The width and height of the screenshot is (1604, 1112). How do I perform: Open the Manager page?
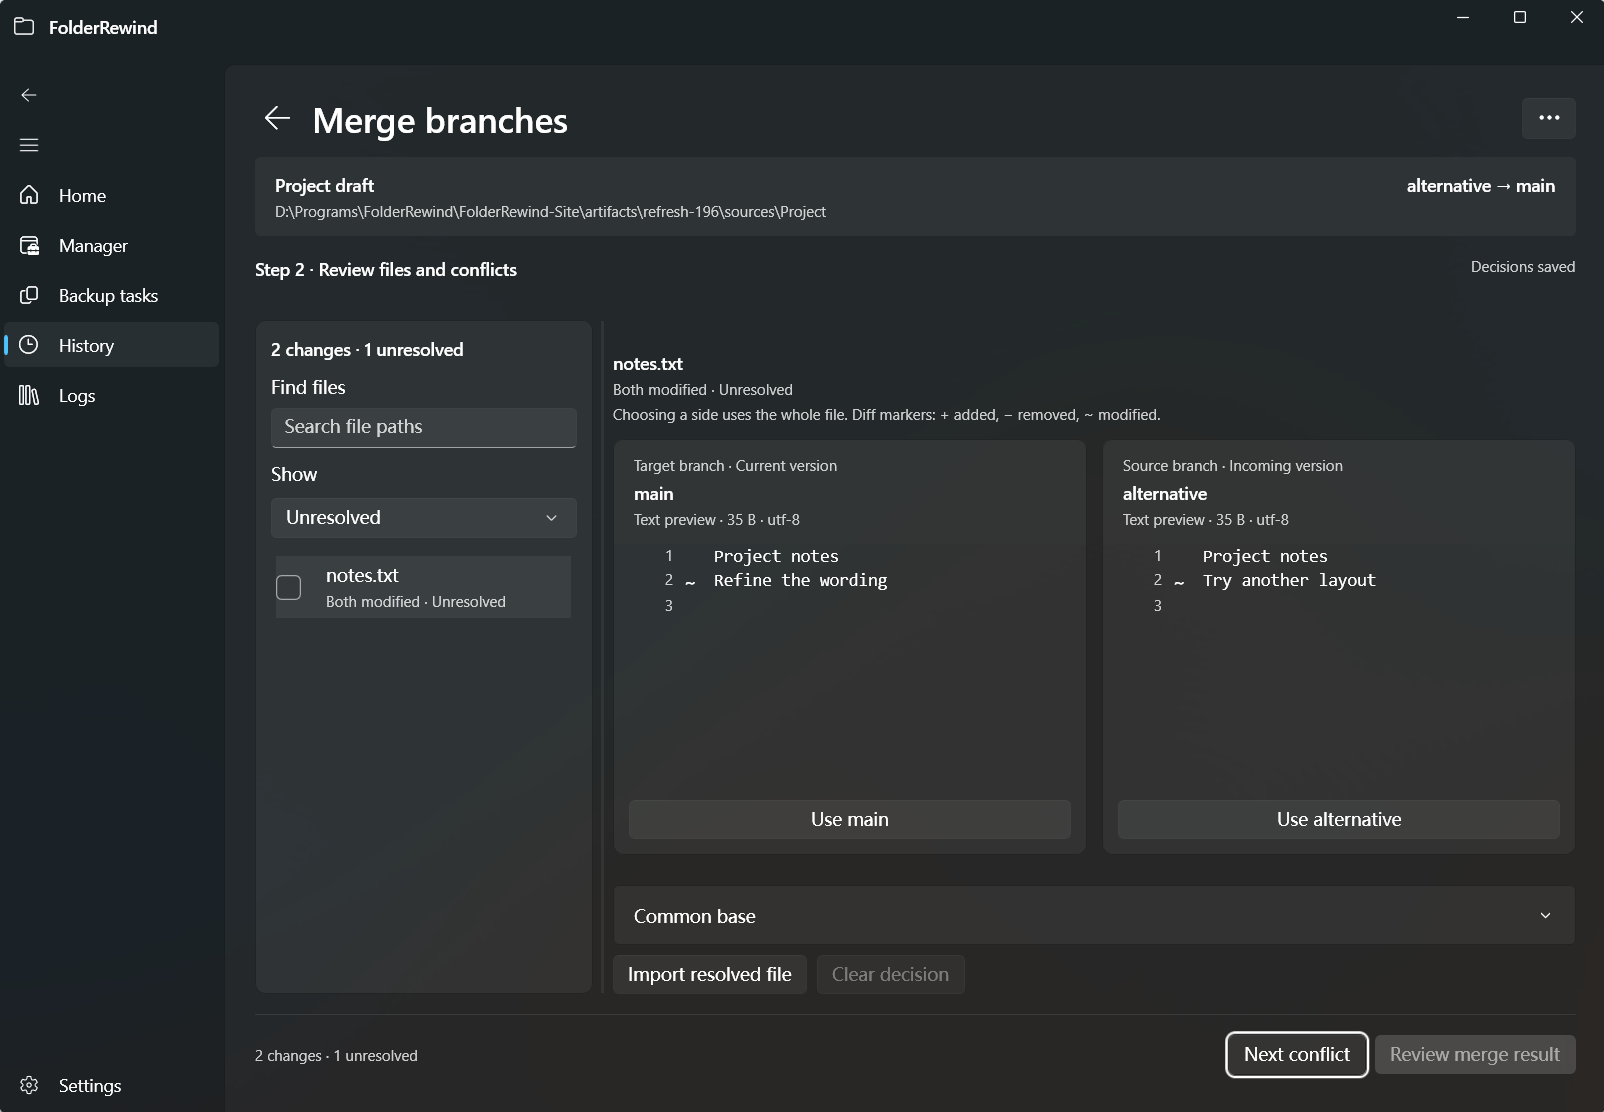click(x=111, y=245)
